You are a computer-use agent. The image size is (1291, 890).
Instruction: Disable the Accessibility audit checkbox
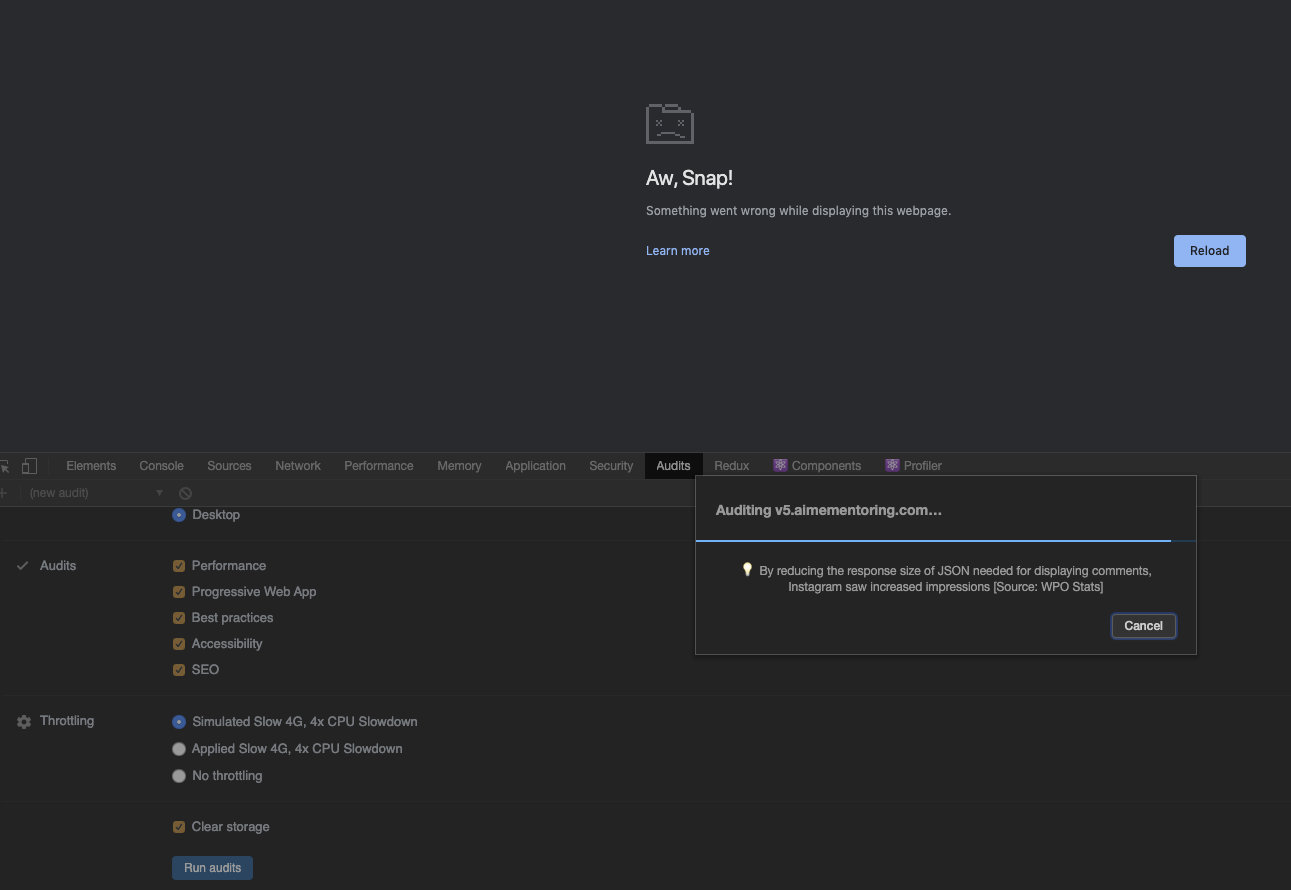pos(179,644)
